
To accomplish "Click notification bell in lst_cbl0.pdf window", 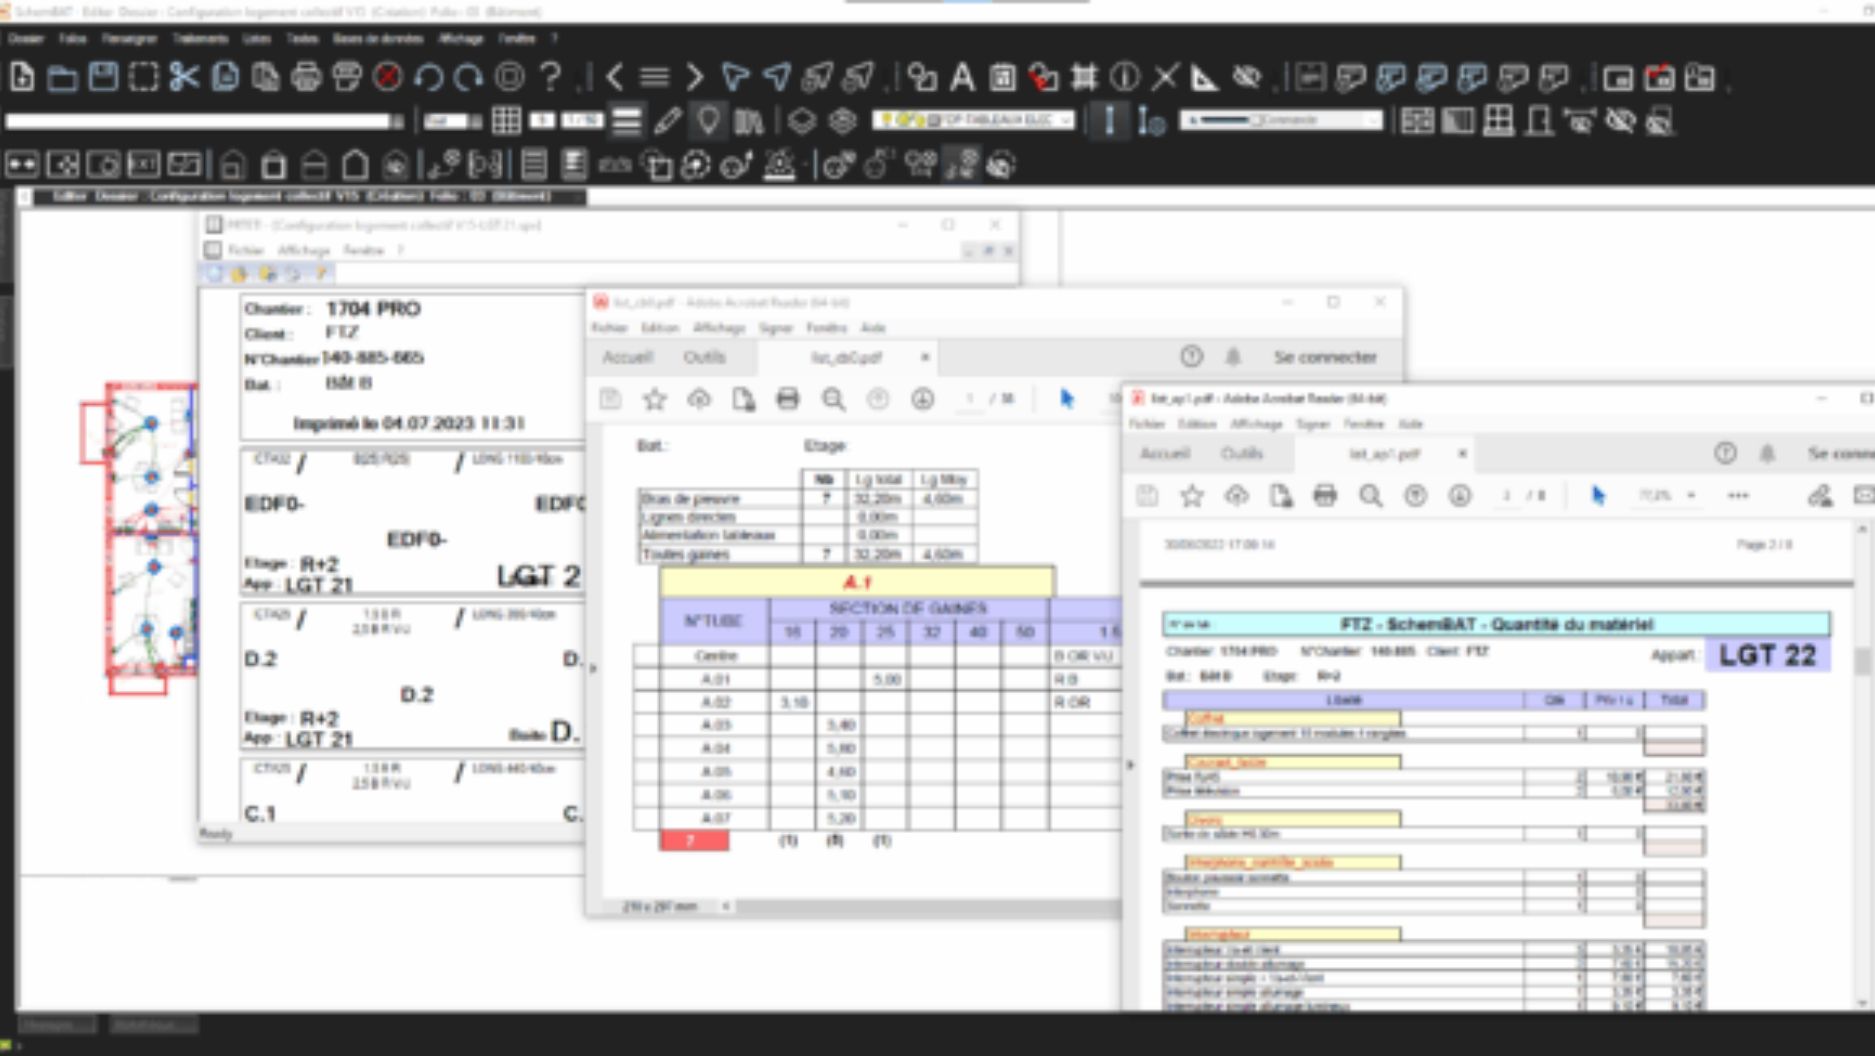I will pyautogui.click(x=1233, y=357).
